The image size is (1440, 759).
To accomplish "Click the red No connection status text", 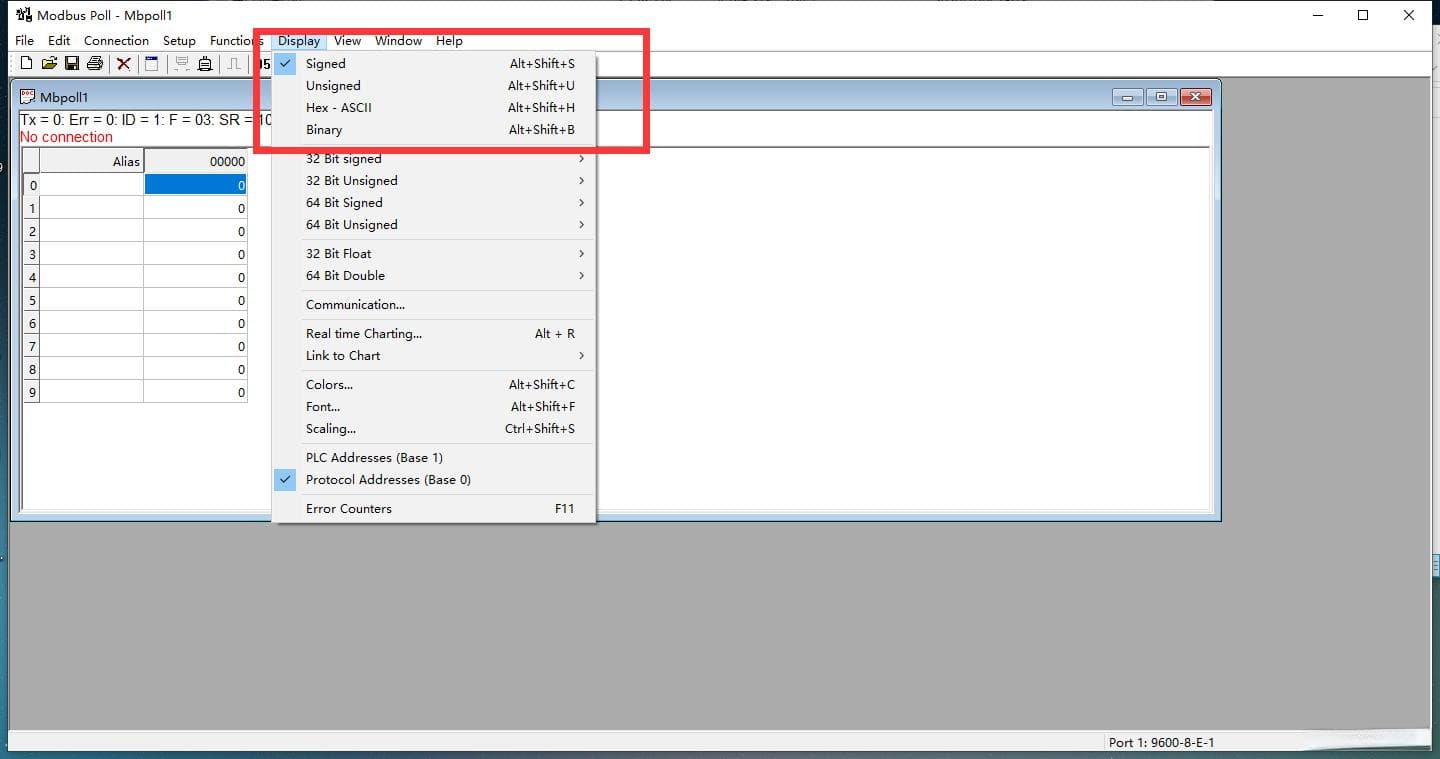I will click(x=66, y=137).
